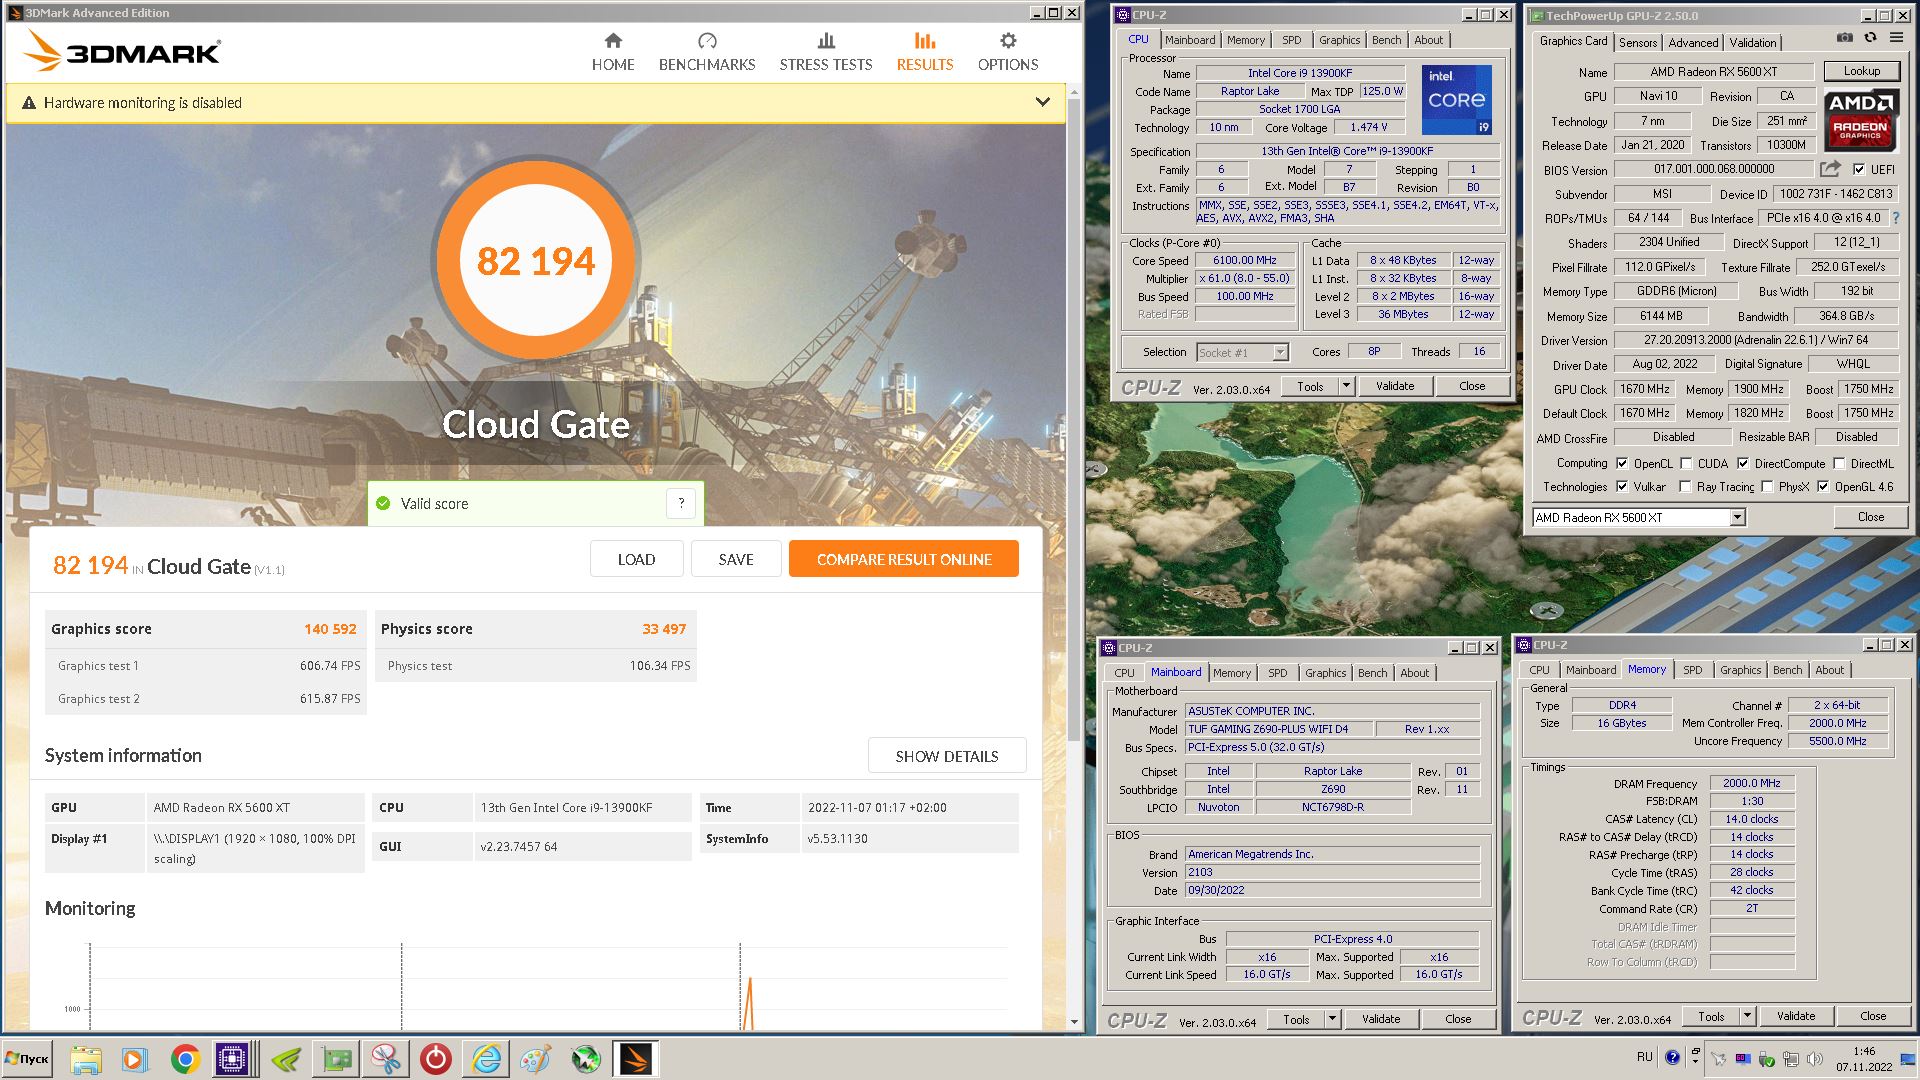Click the 3DMark vertical scrollbar thumb

pos(1074,420)
